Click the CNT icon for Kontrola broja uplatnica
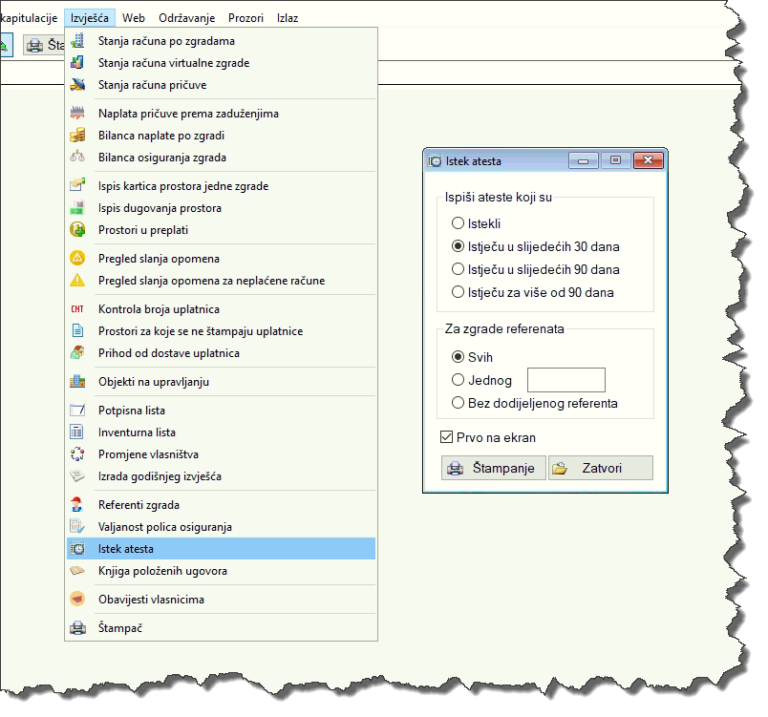The height and width of the screenshot is (717, 768). tap(77, 309)
